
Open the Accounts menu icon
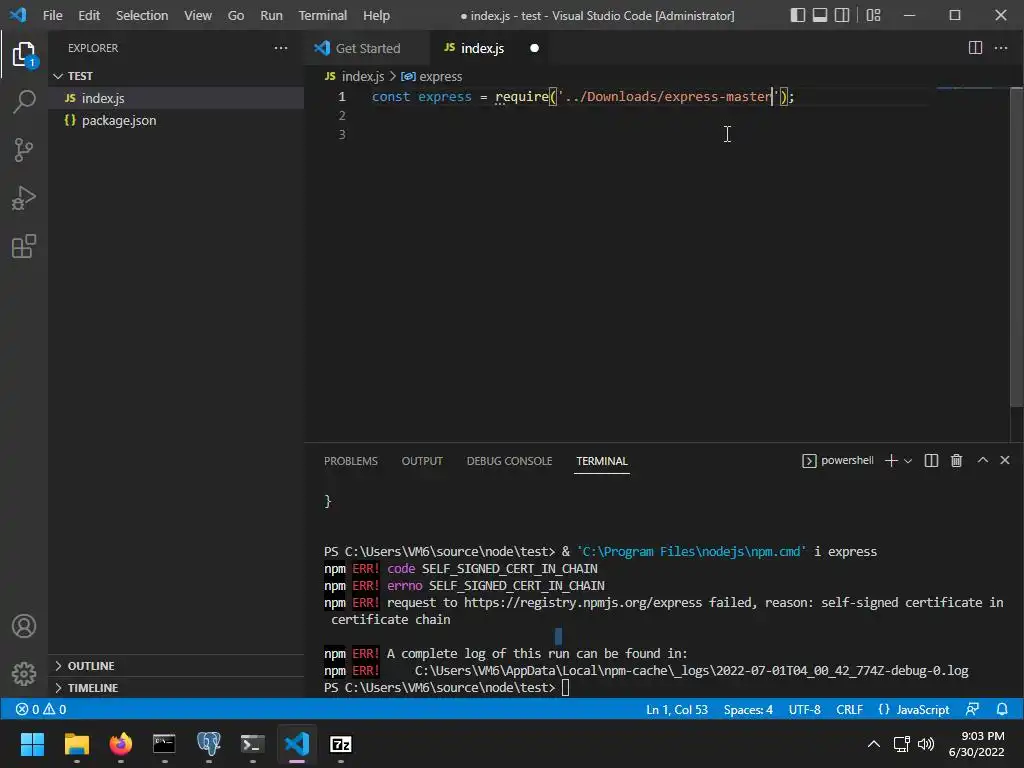[x=24, y=626]
